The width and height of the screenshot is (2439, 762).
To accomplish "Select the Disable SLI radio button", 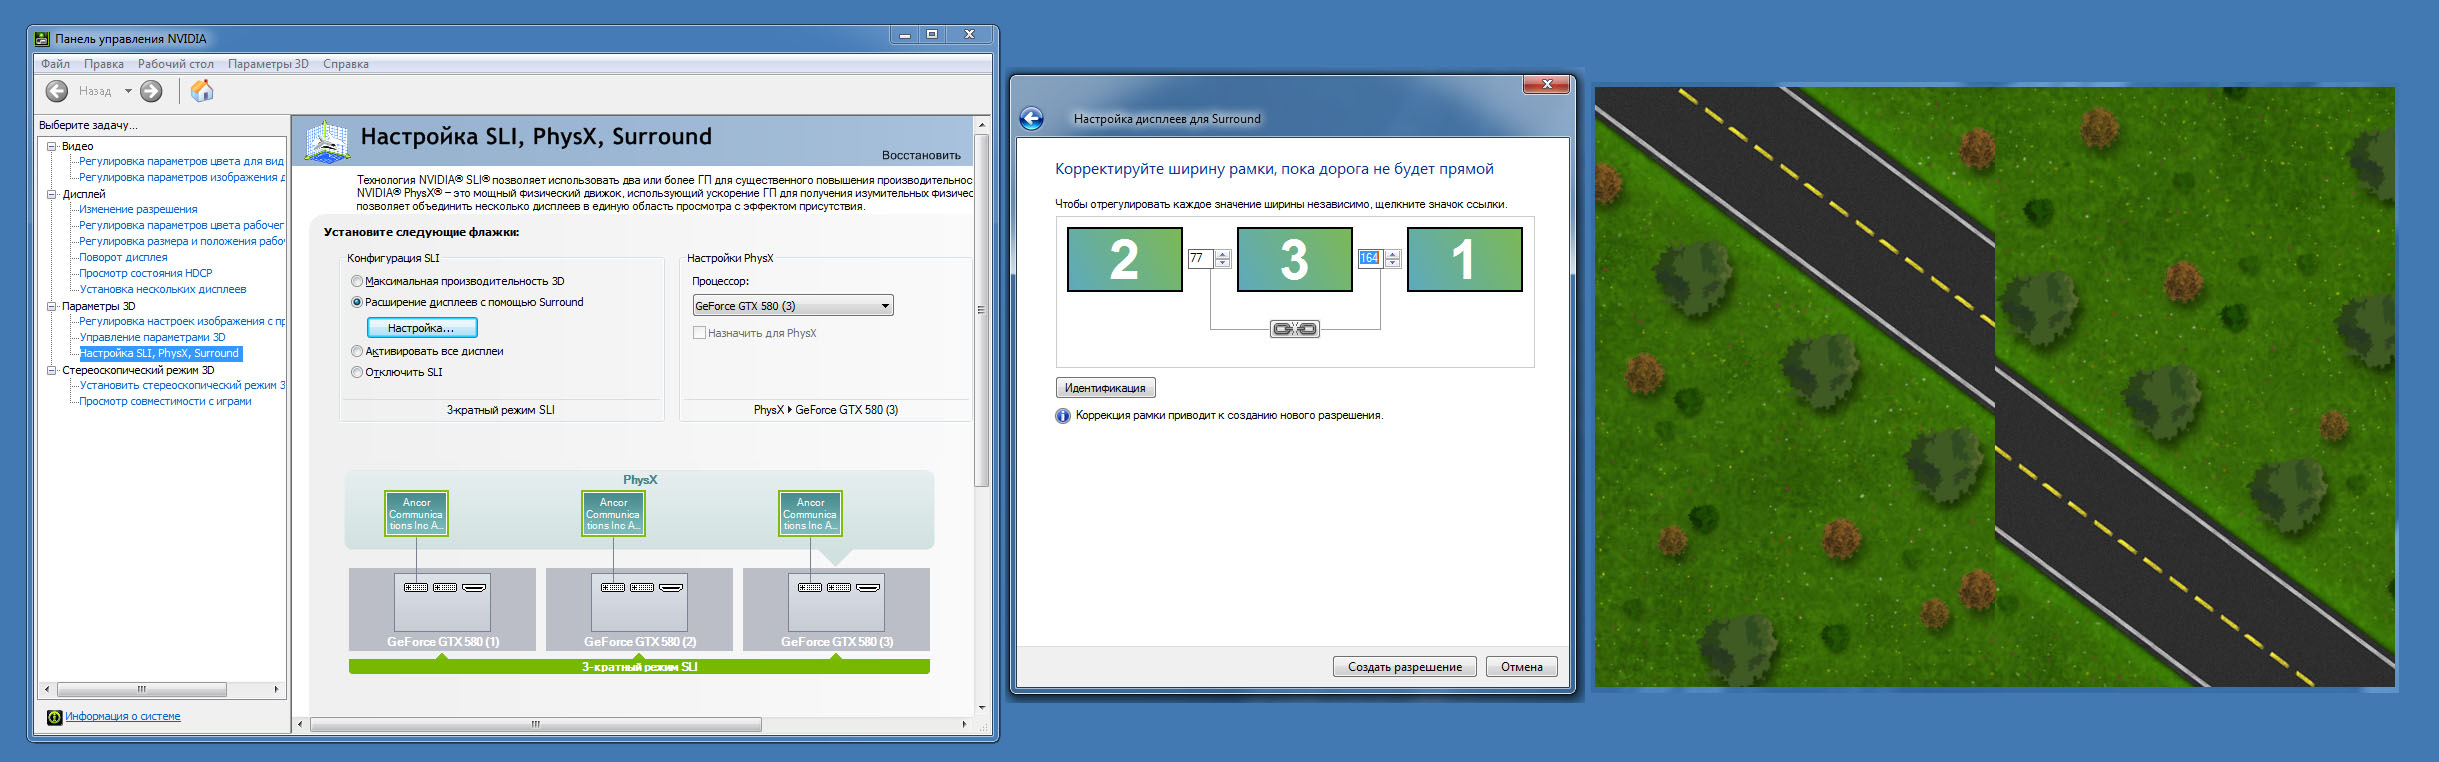I will point(357,373).
